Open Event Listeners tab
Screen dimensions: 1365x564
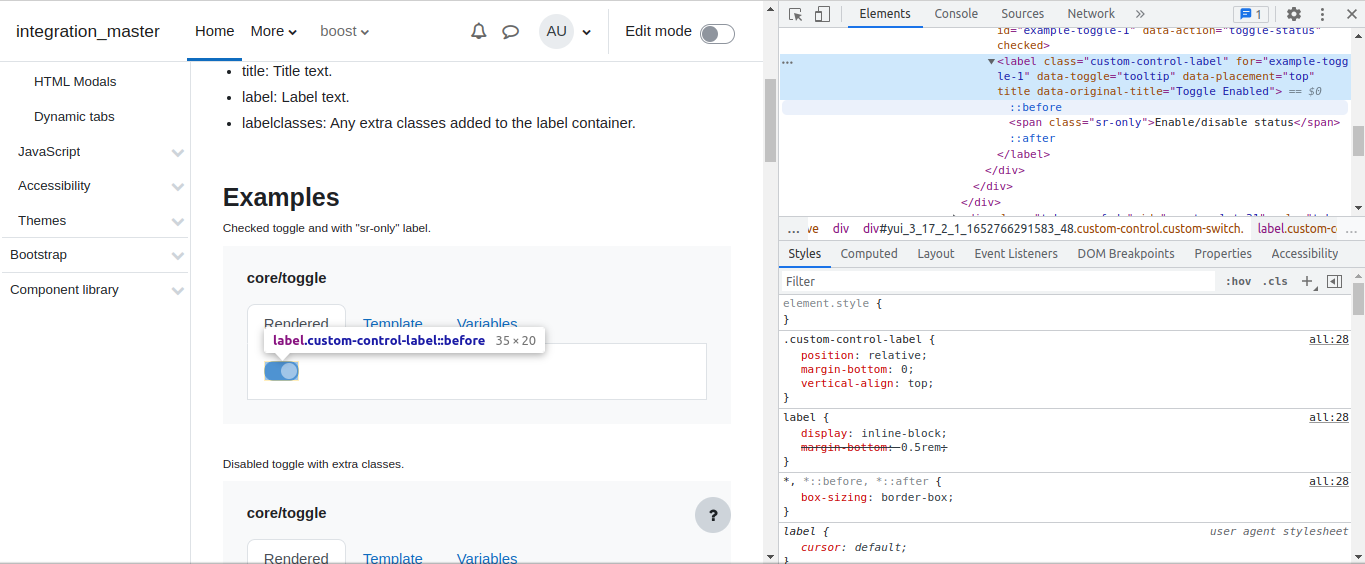[1016, 254]
